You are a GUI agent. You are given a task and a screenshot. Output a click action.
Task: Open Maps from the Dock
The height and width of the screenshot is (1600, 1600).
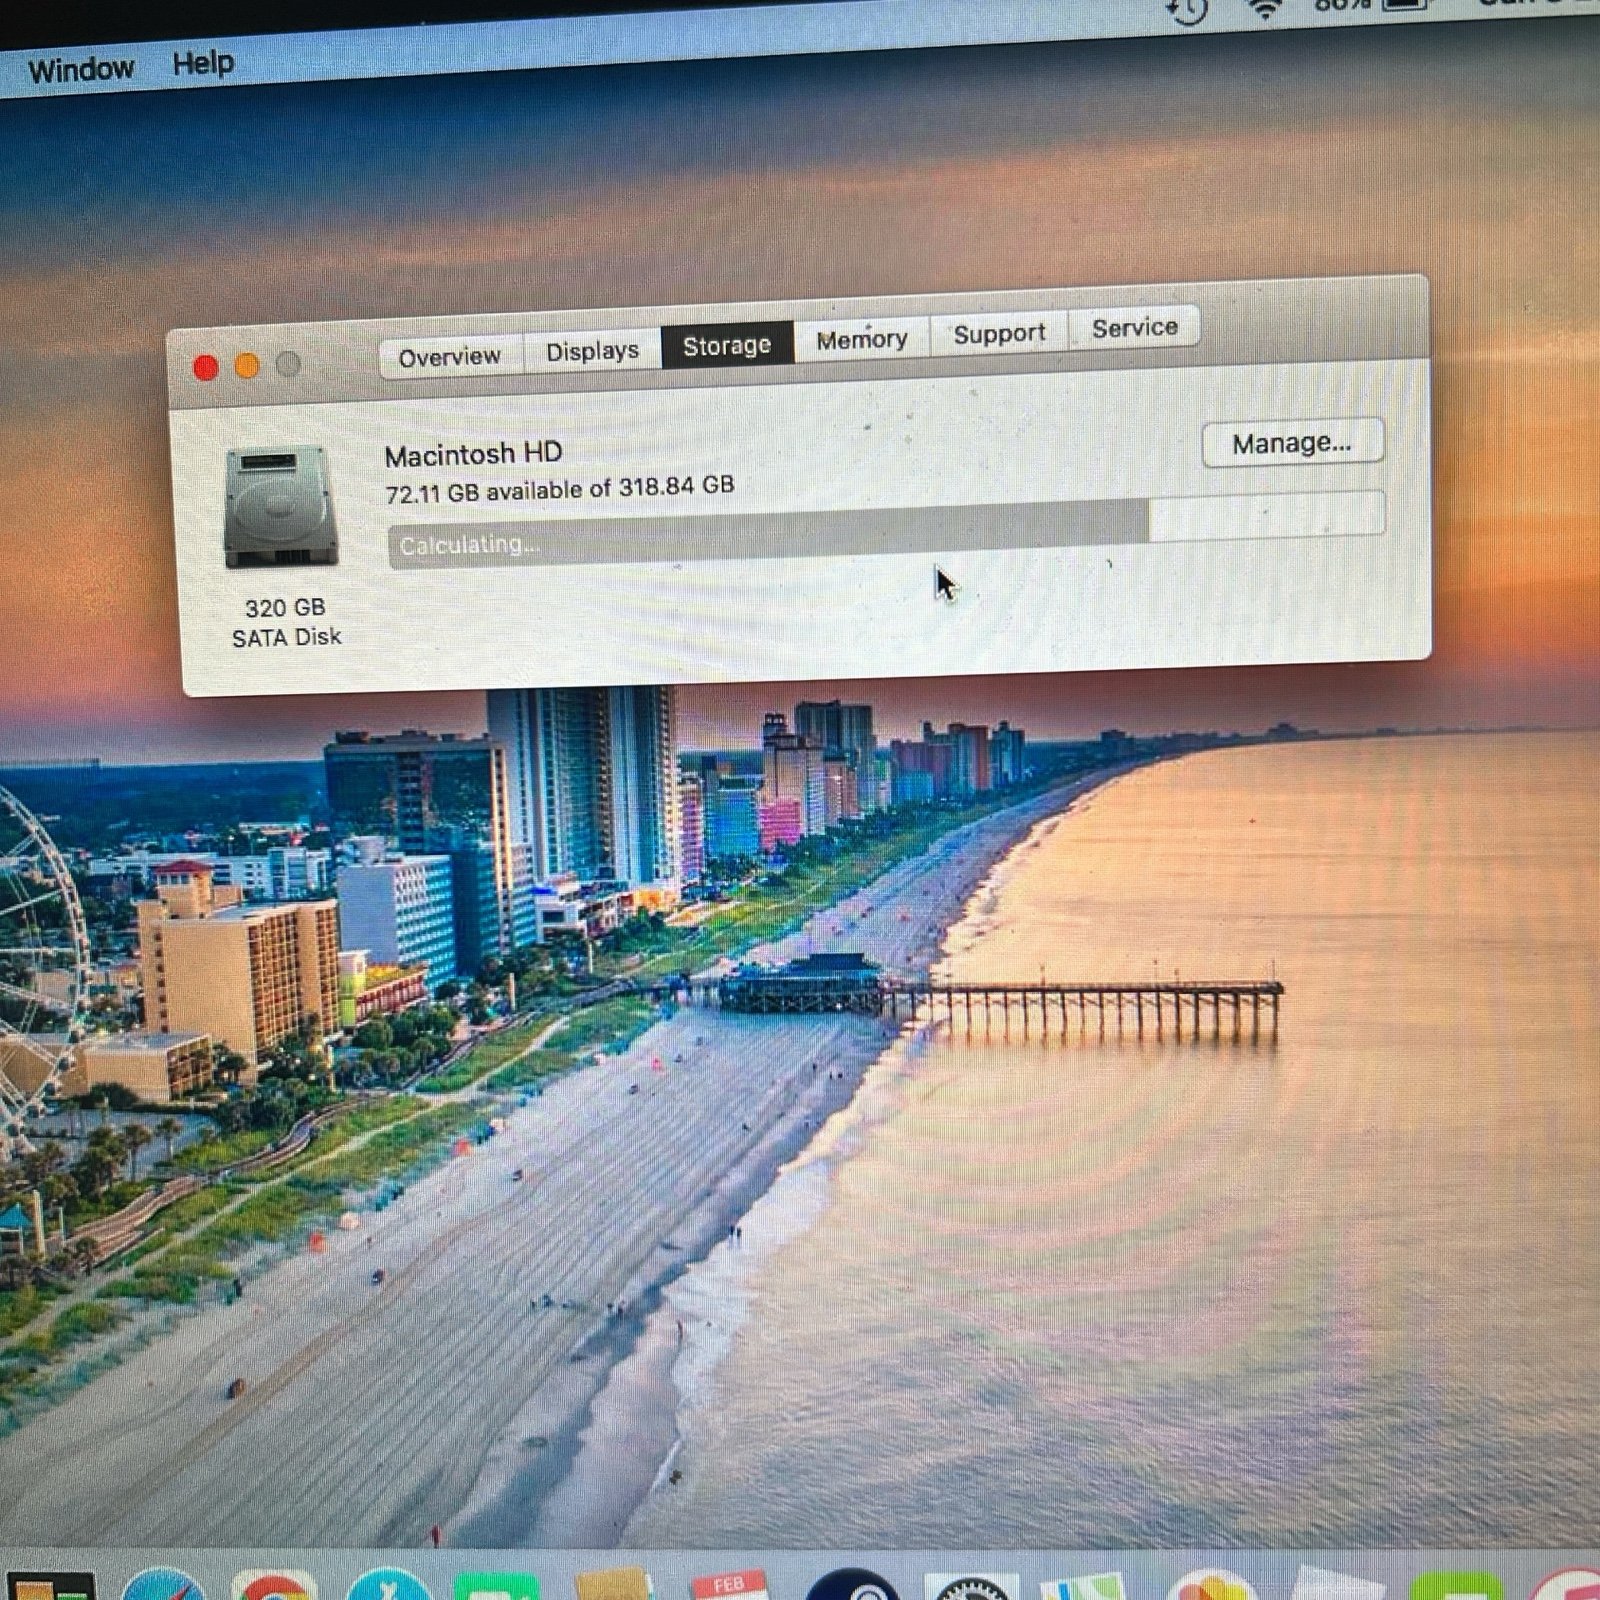coord(1085,1587)
